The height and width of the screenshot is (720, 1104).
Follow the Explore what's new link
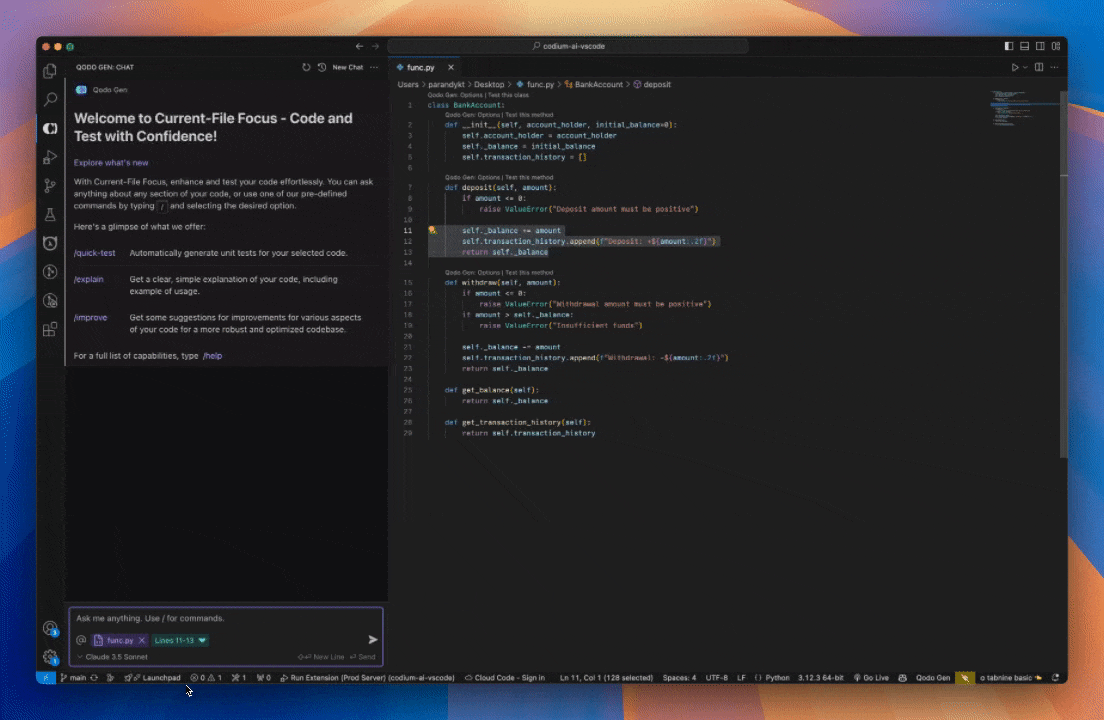(111, 163)
